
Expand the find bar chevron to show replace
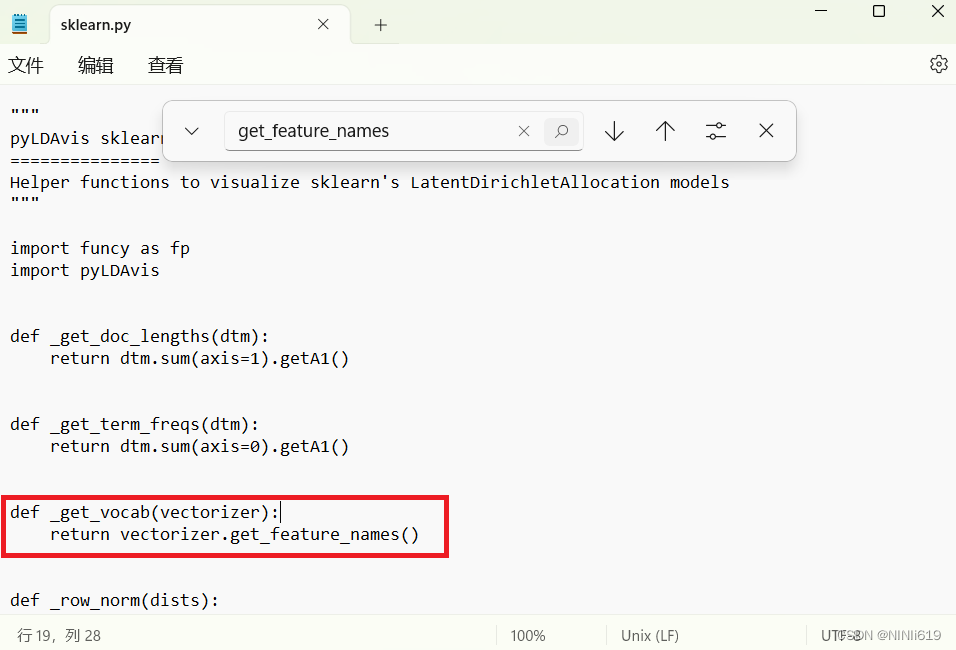click(x=191, y=130)
